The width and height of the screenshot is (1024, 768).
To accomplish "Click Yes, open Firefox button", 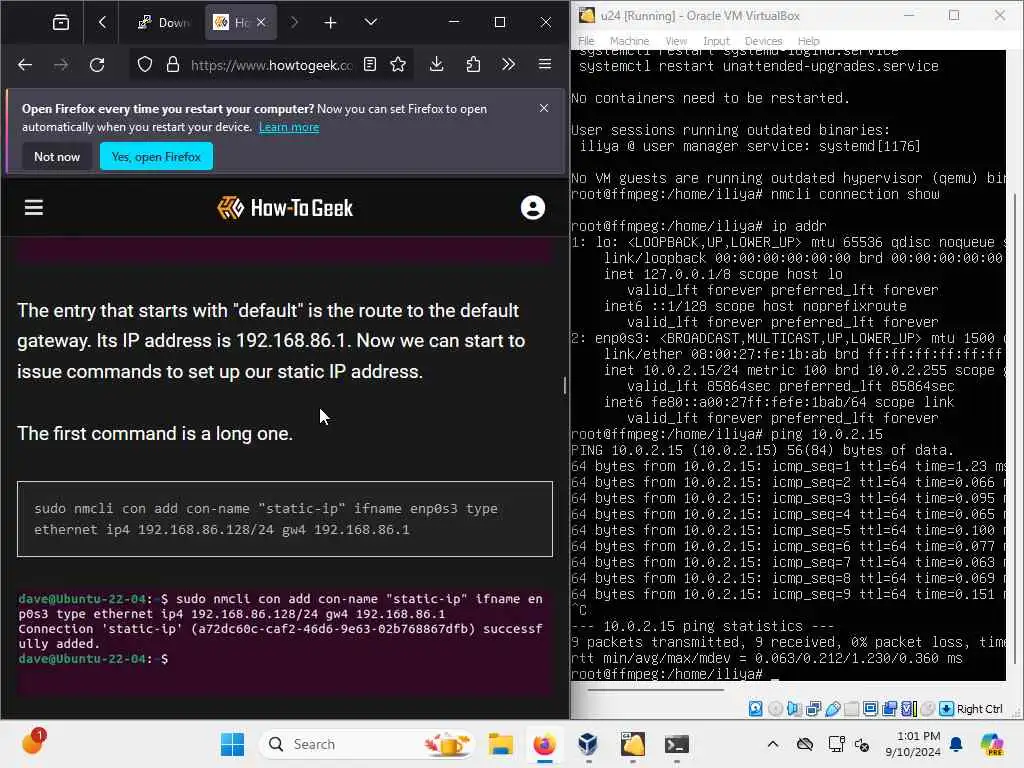I will pyautogui.click(x=156, y=157).
